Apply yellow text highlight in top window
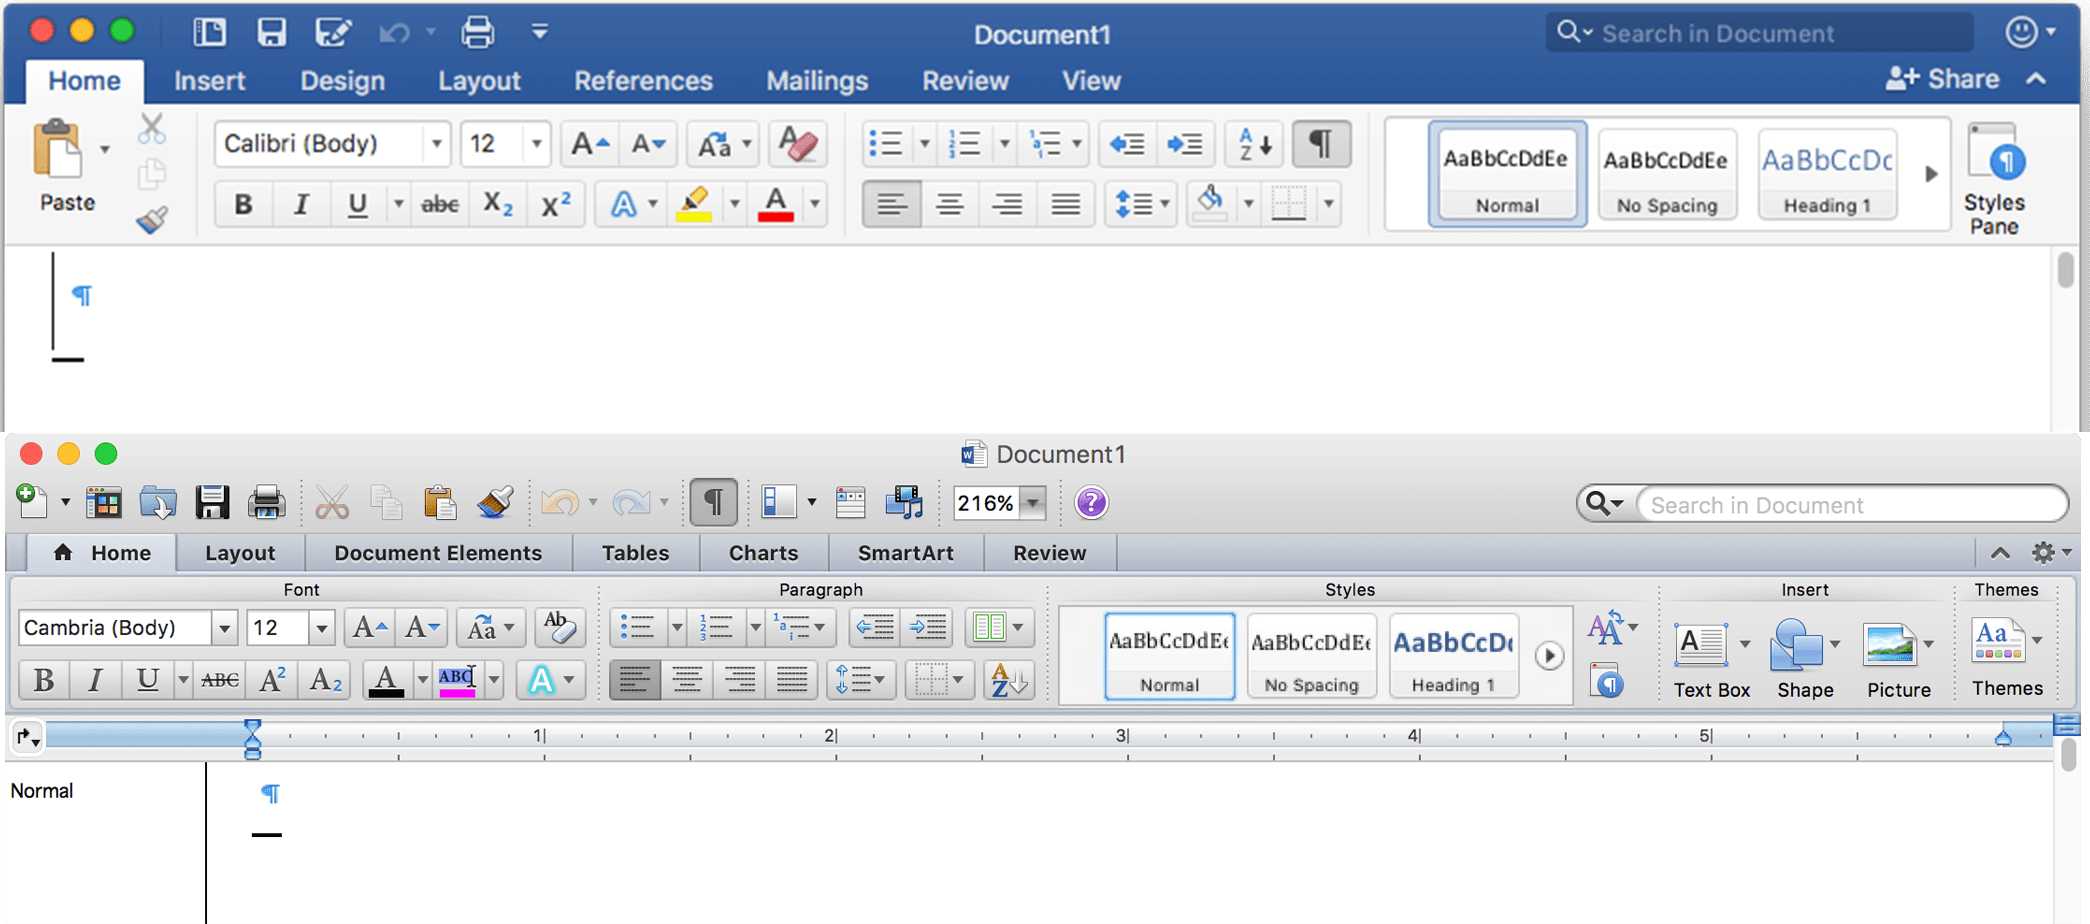 click(x=694, y=204)
